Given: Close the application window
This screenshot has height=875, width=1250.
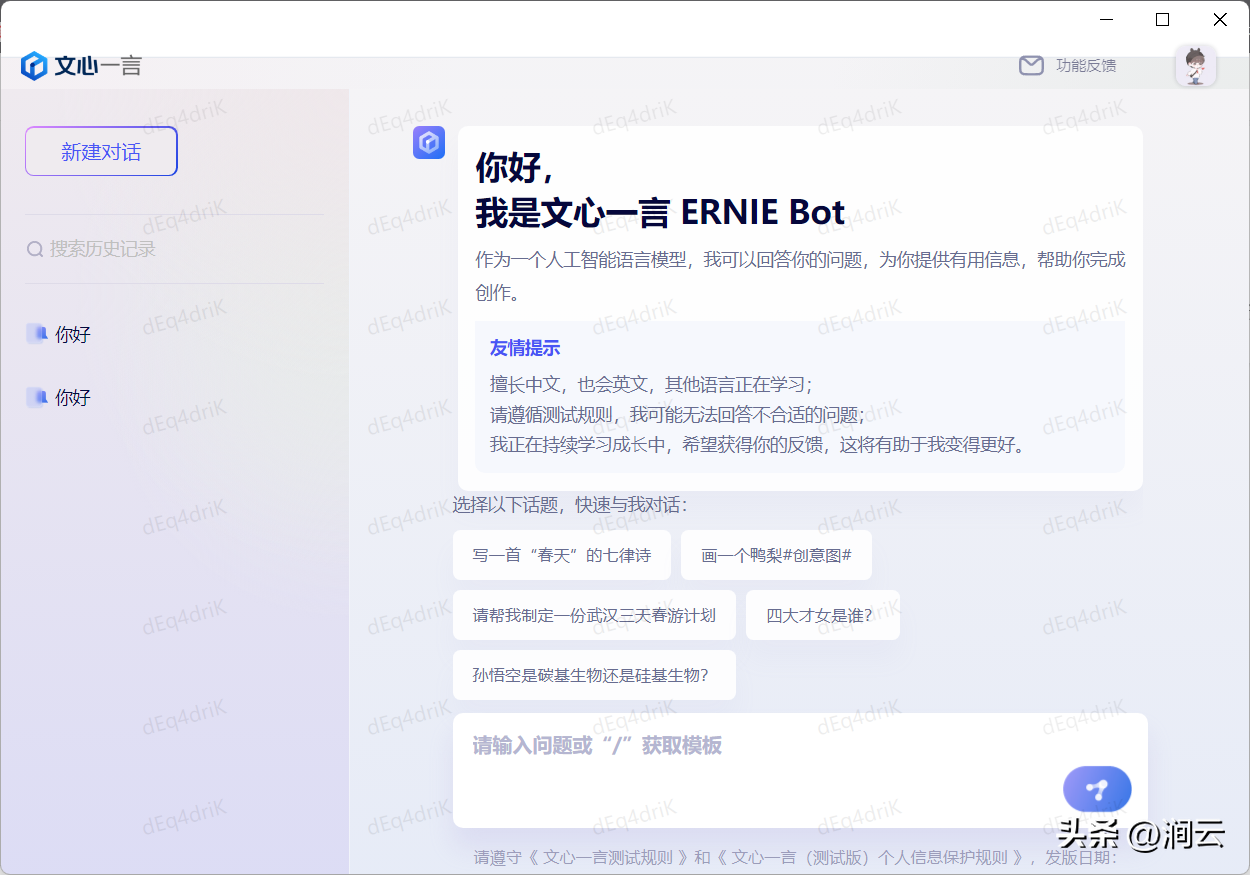Looking at the screenshot, I should [1220, 19].
